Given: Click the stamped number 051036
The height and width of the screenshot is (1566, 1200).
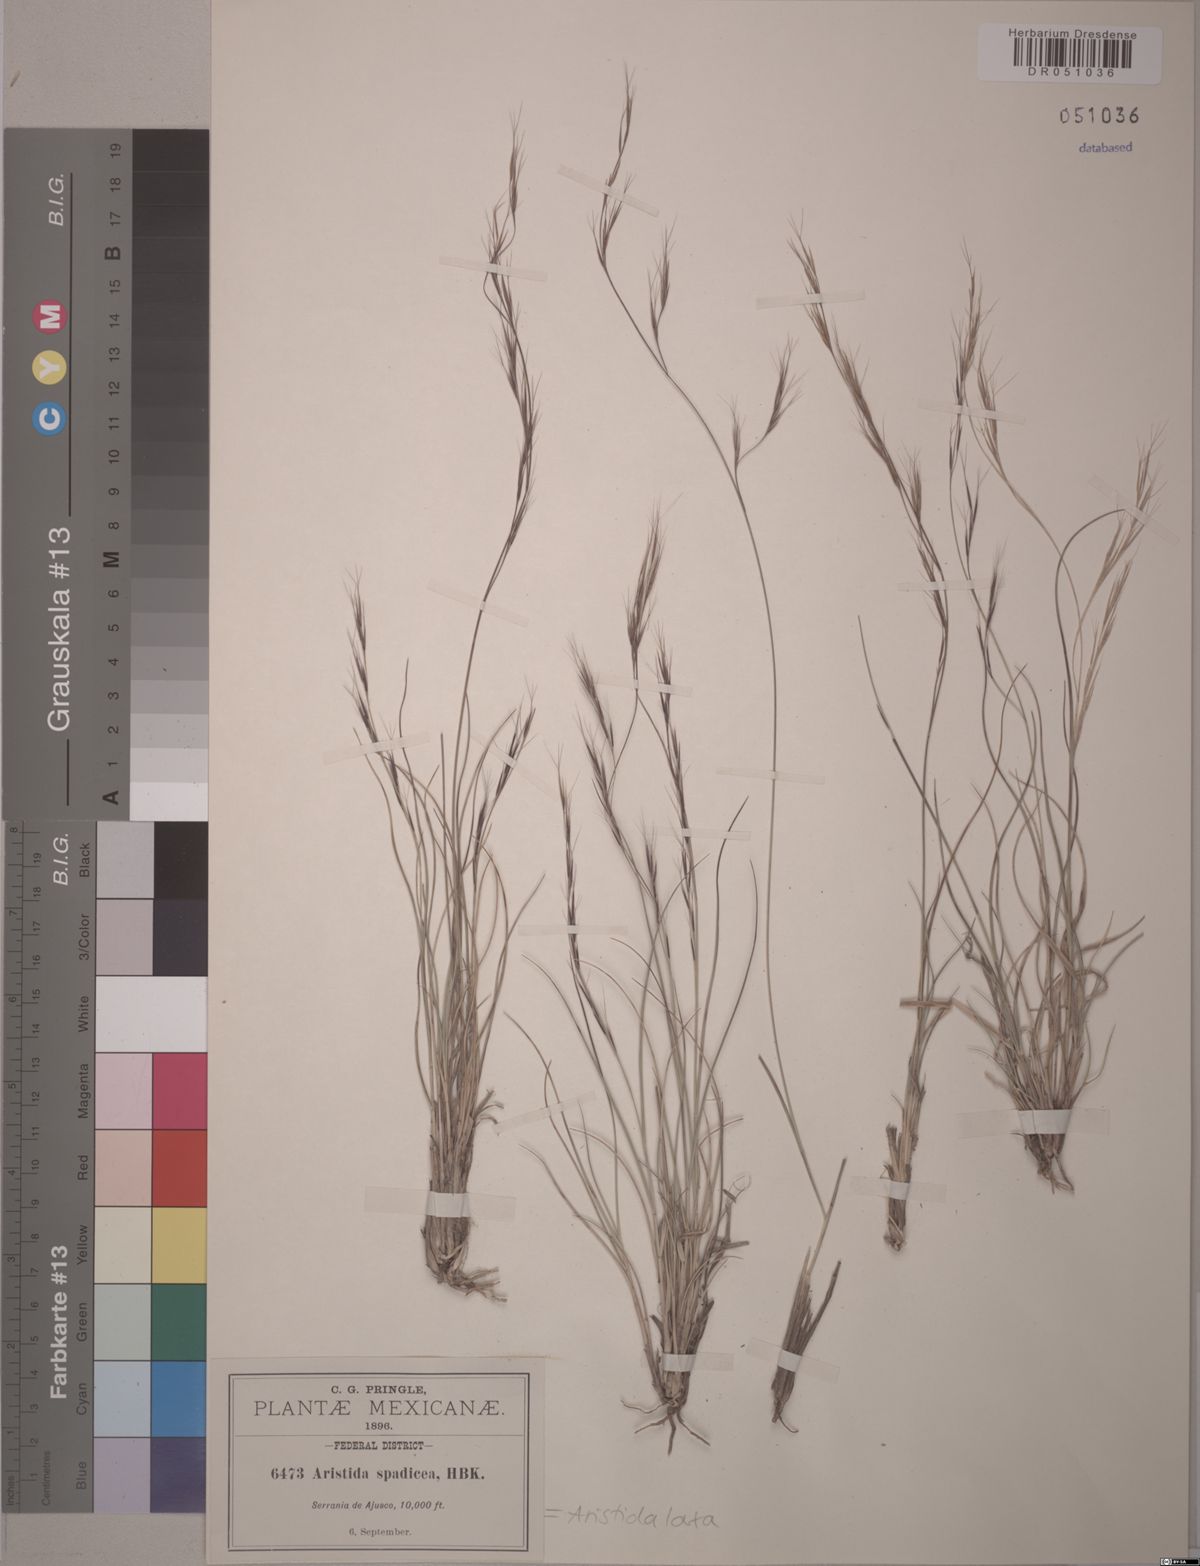Looking at the screenshot, I should click(x=1099, y=116).
